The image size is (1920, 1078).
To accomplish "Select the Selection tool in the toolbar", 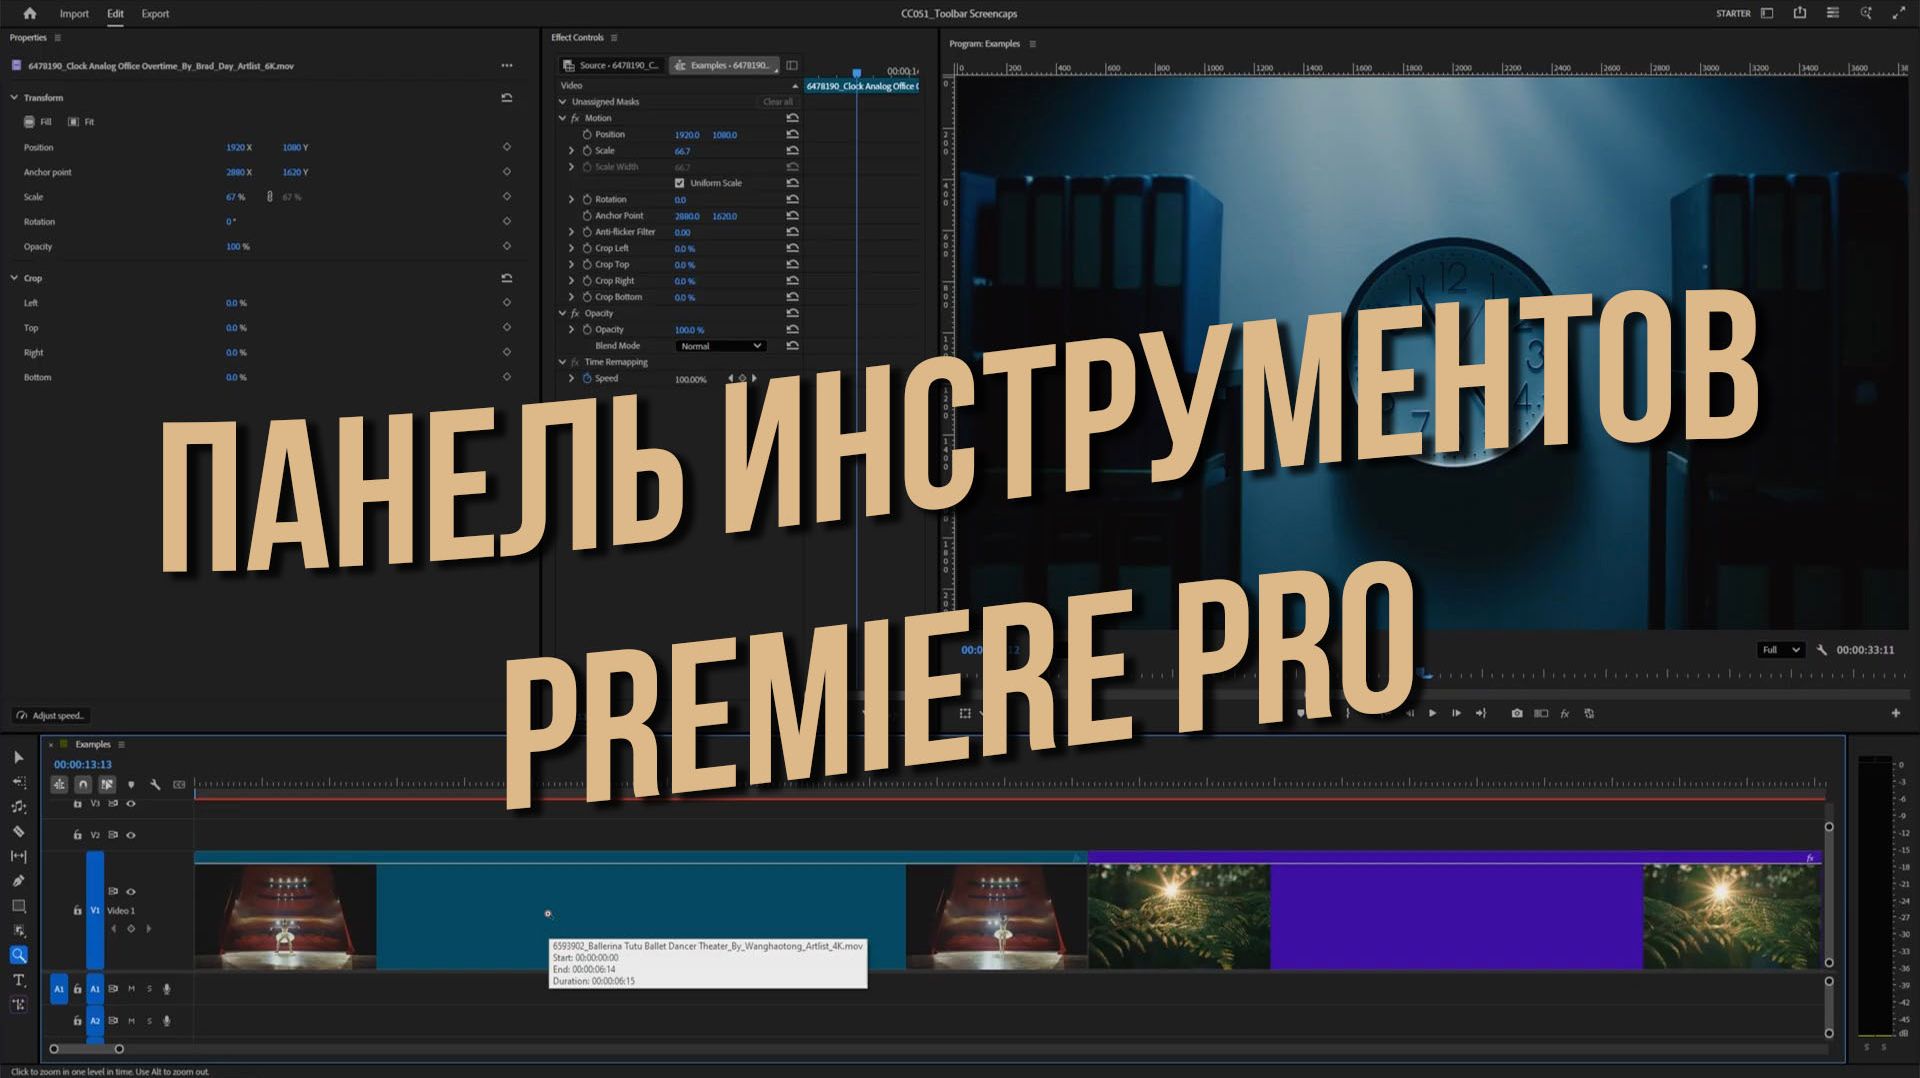I will pyautogui.click(x=19, y=757).
